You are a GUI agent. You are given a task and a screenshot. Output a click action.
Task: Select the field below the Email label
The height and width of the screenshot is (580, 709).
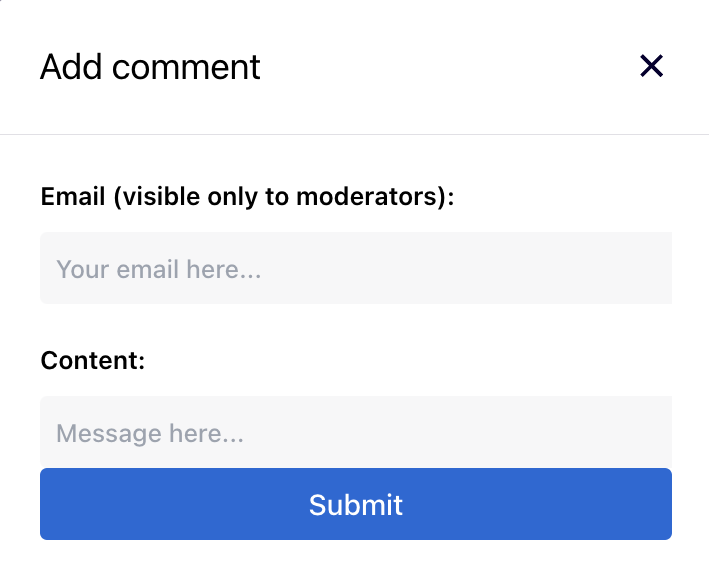click(x=356, y=268)
